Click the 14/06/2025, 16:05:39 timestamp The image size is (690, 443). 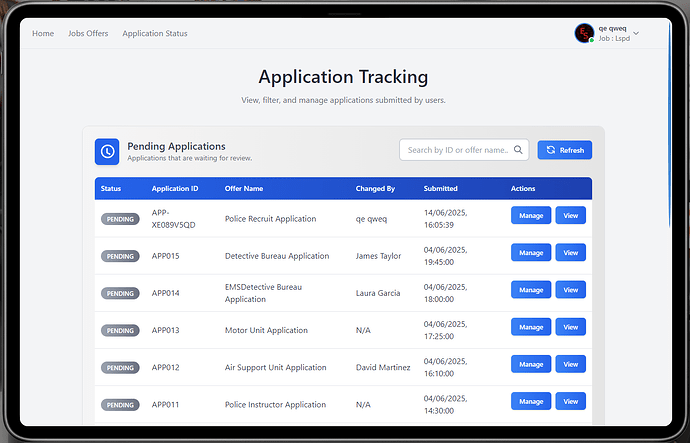point(445,219)
